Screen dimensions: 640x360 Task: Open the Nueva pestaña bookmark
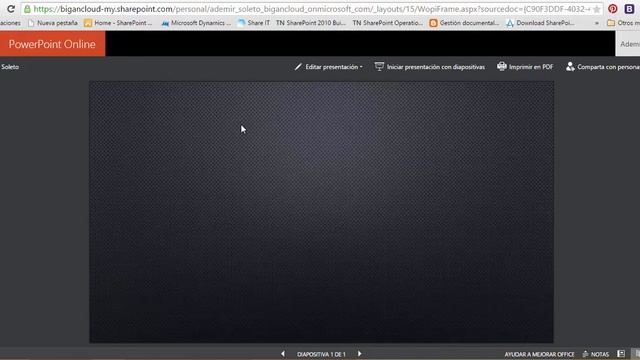pyautogui.click(x=53, y=23)
